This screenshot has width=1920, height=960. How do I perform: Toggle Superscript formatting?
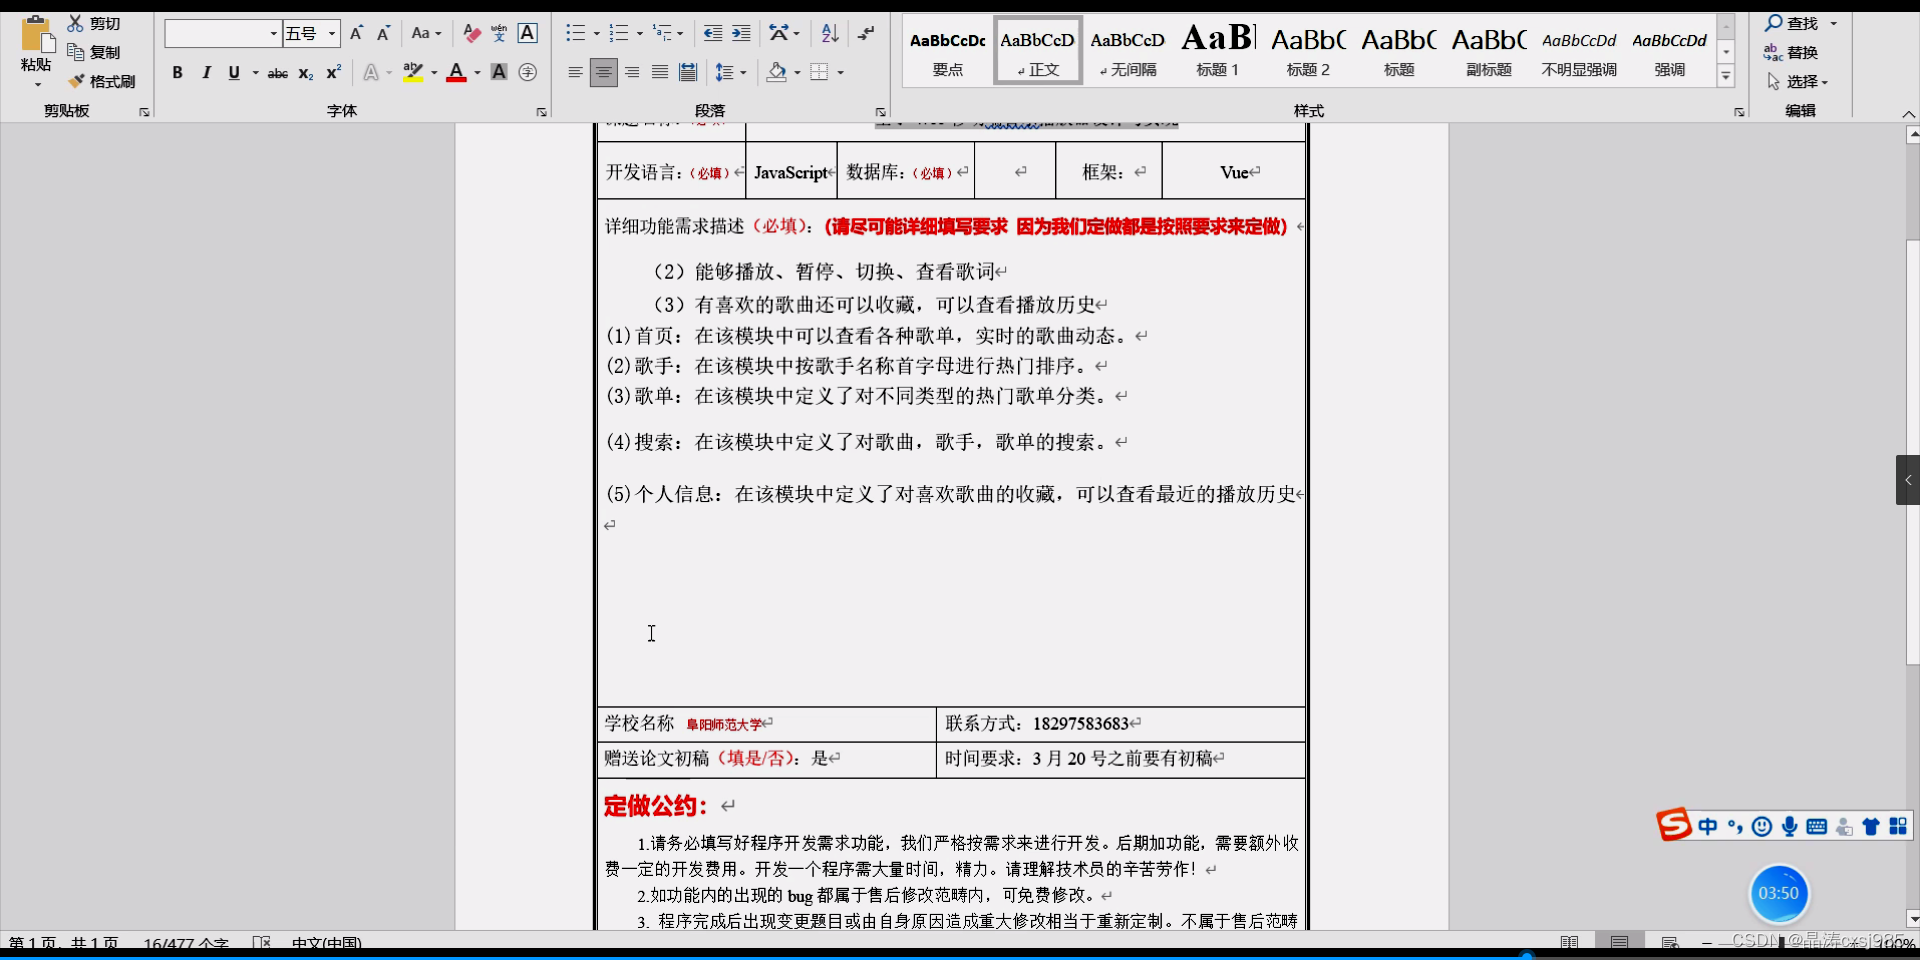pos(334,72)
